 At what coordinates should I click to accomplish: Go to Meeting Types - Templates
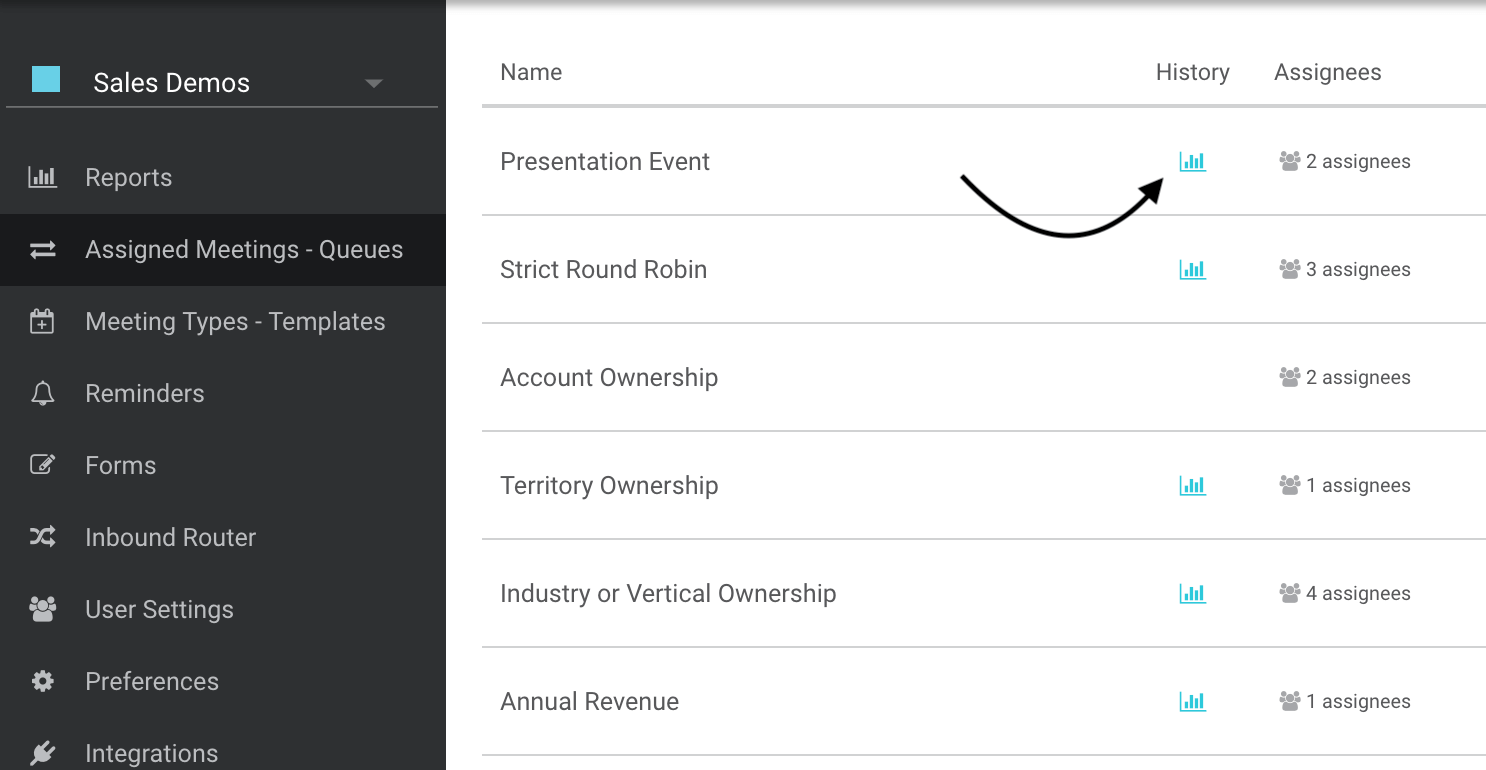235,322
